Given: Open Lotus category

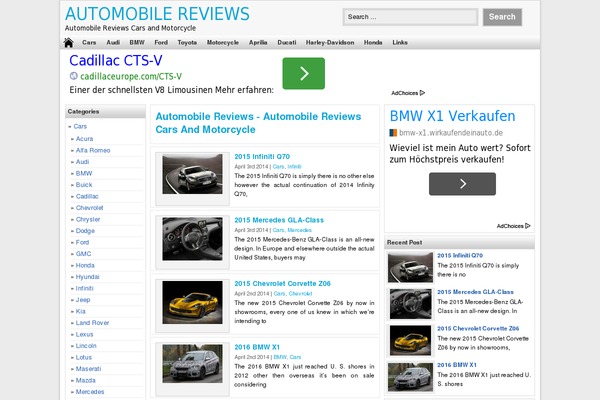Looking at the screenshot, I should pos(83,357).
